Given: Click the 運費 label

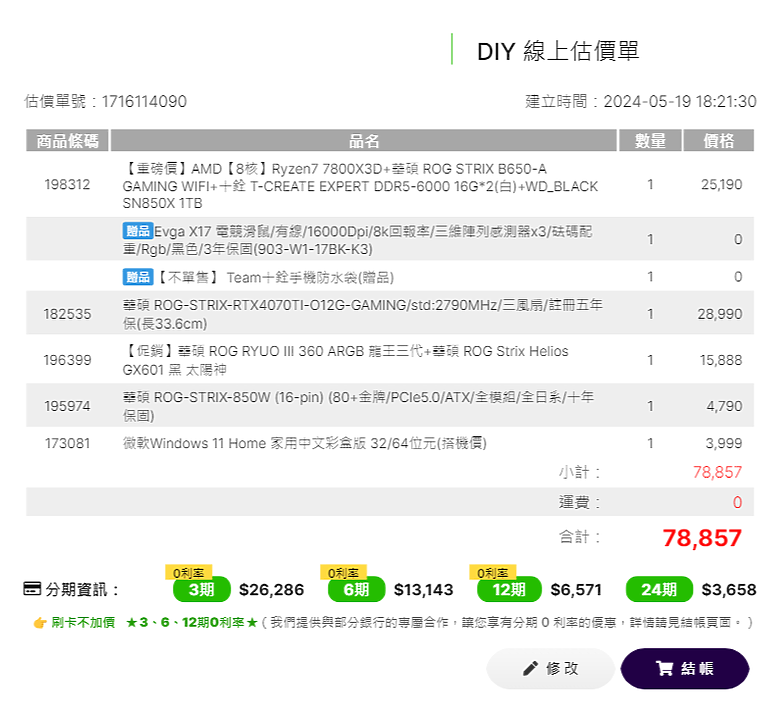Looking at the screenshot, I should click(579, 502).
